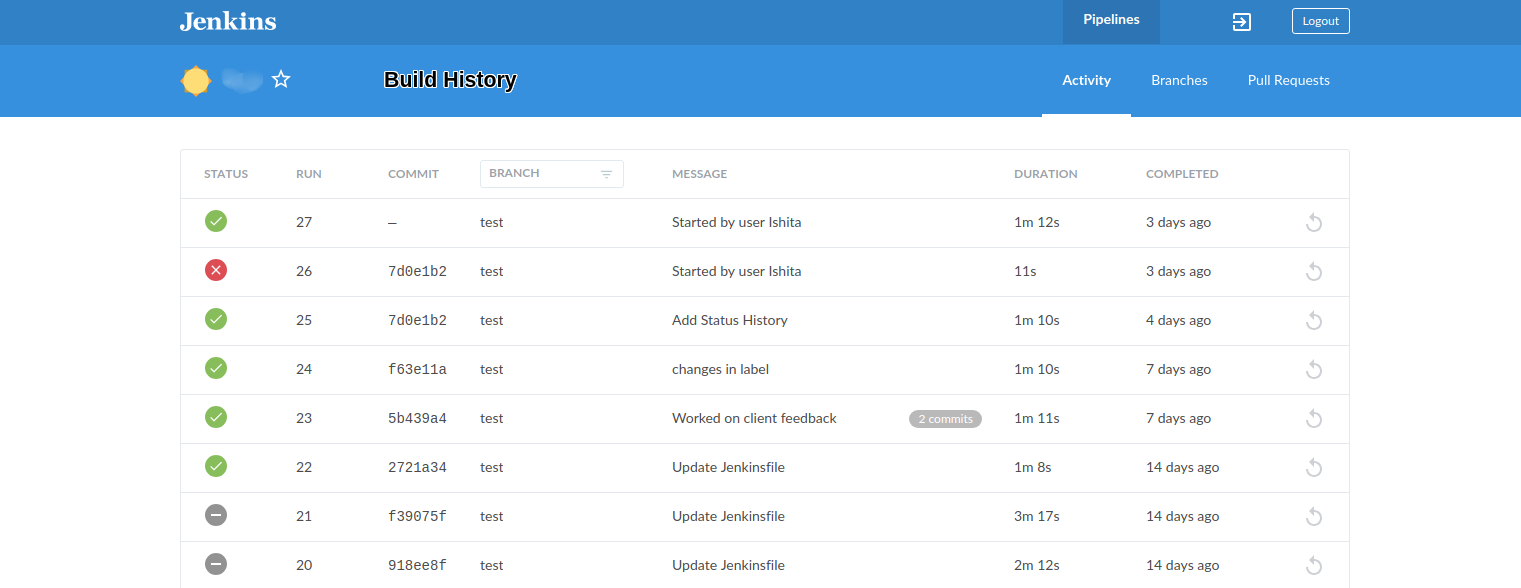Viewport: 1521px width, 588px height.
Task: Click 'Update Jenkinsfile' message in run 21
Action: point(728,516)
